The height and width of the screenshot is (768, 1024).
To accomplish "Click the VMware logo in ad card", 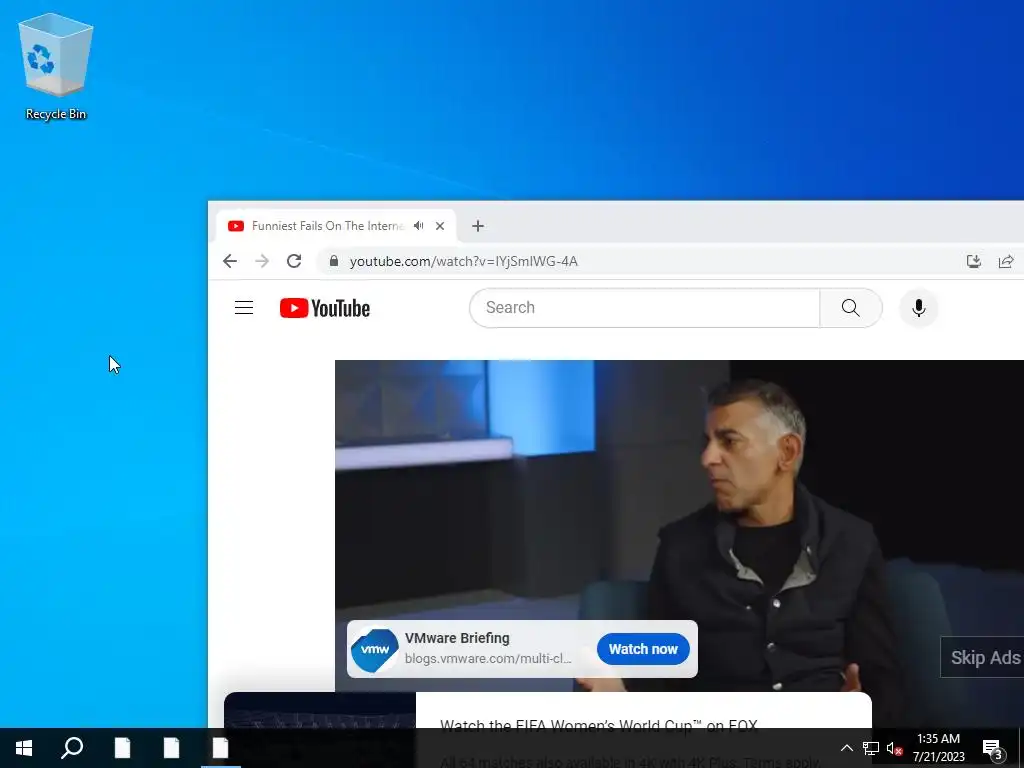I will pyautogui.click(x=375, y=649).
